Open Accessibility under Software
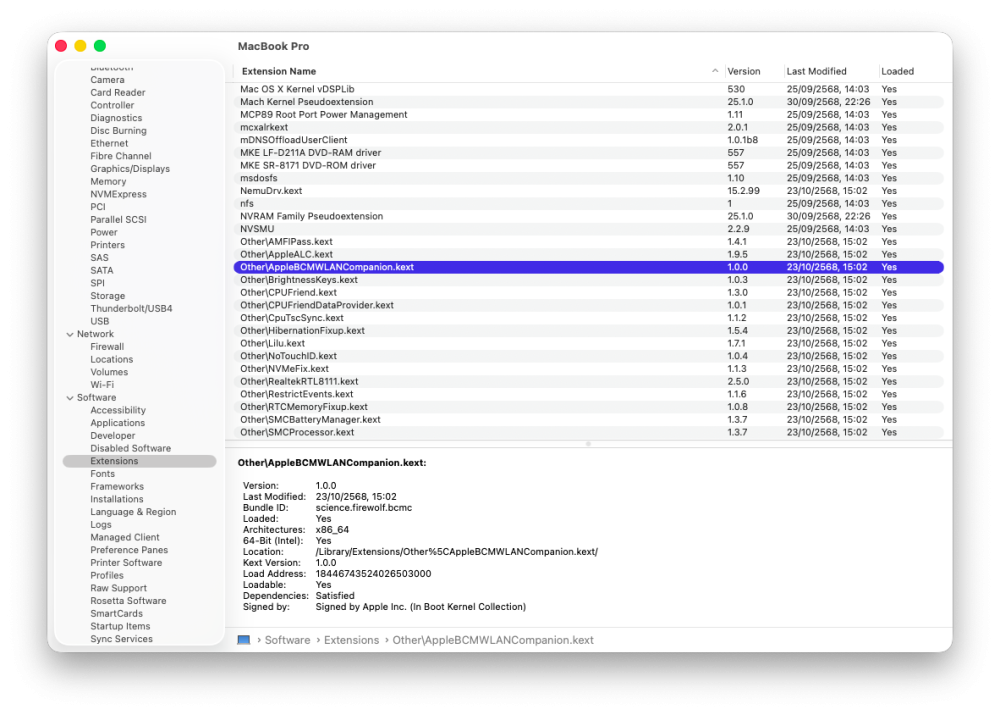Viewport: 1000px width, 715px height. click(x=118, y=410)
